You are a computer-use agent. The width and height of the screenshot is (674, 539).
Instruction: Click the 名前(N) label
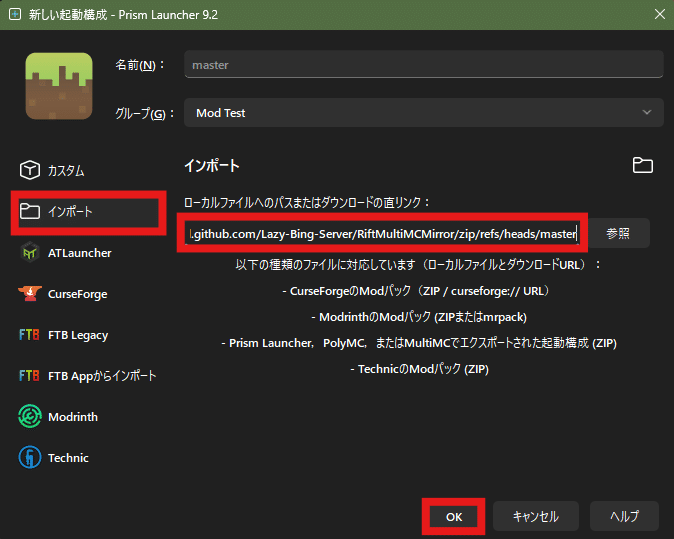tap(140, 65)
